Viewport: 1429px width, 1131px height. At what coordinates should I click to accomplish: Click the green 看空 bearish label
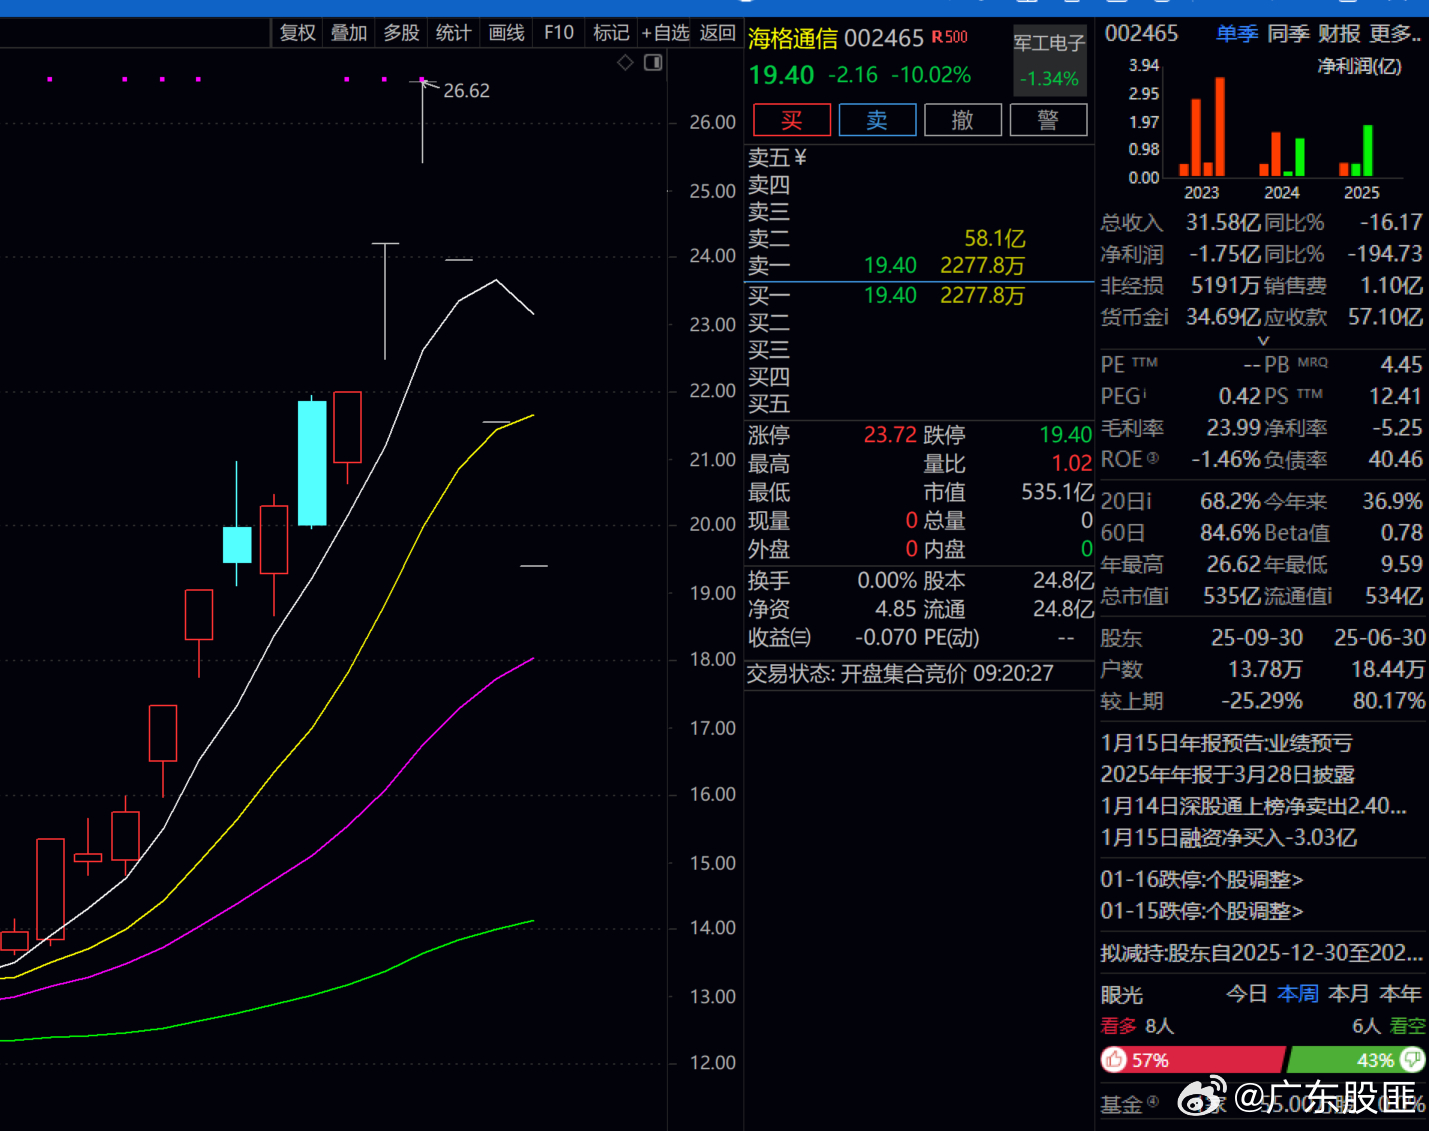click(x=1407, y=1026)
